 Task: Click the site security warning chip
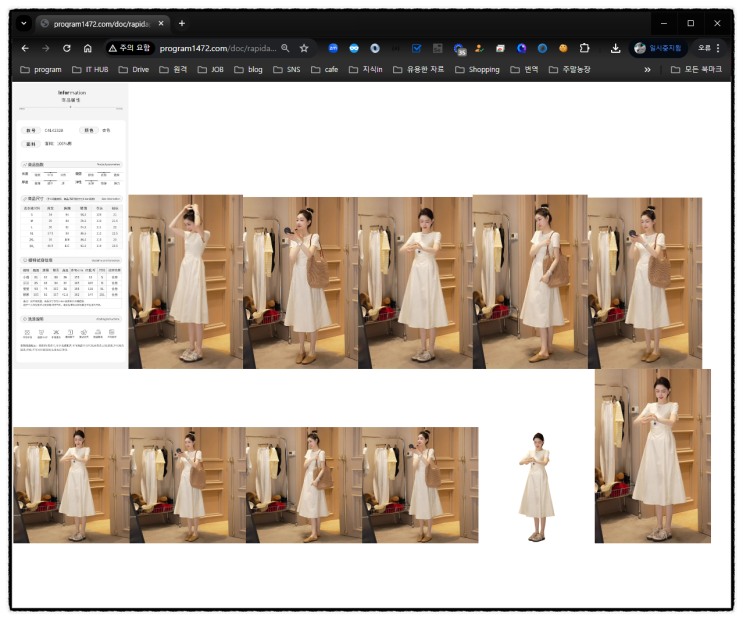[129, 48]
